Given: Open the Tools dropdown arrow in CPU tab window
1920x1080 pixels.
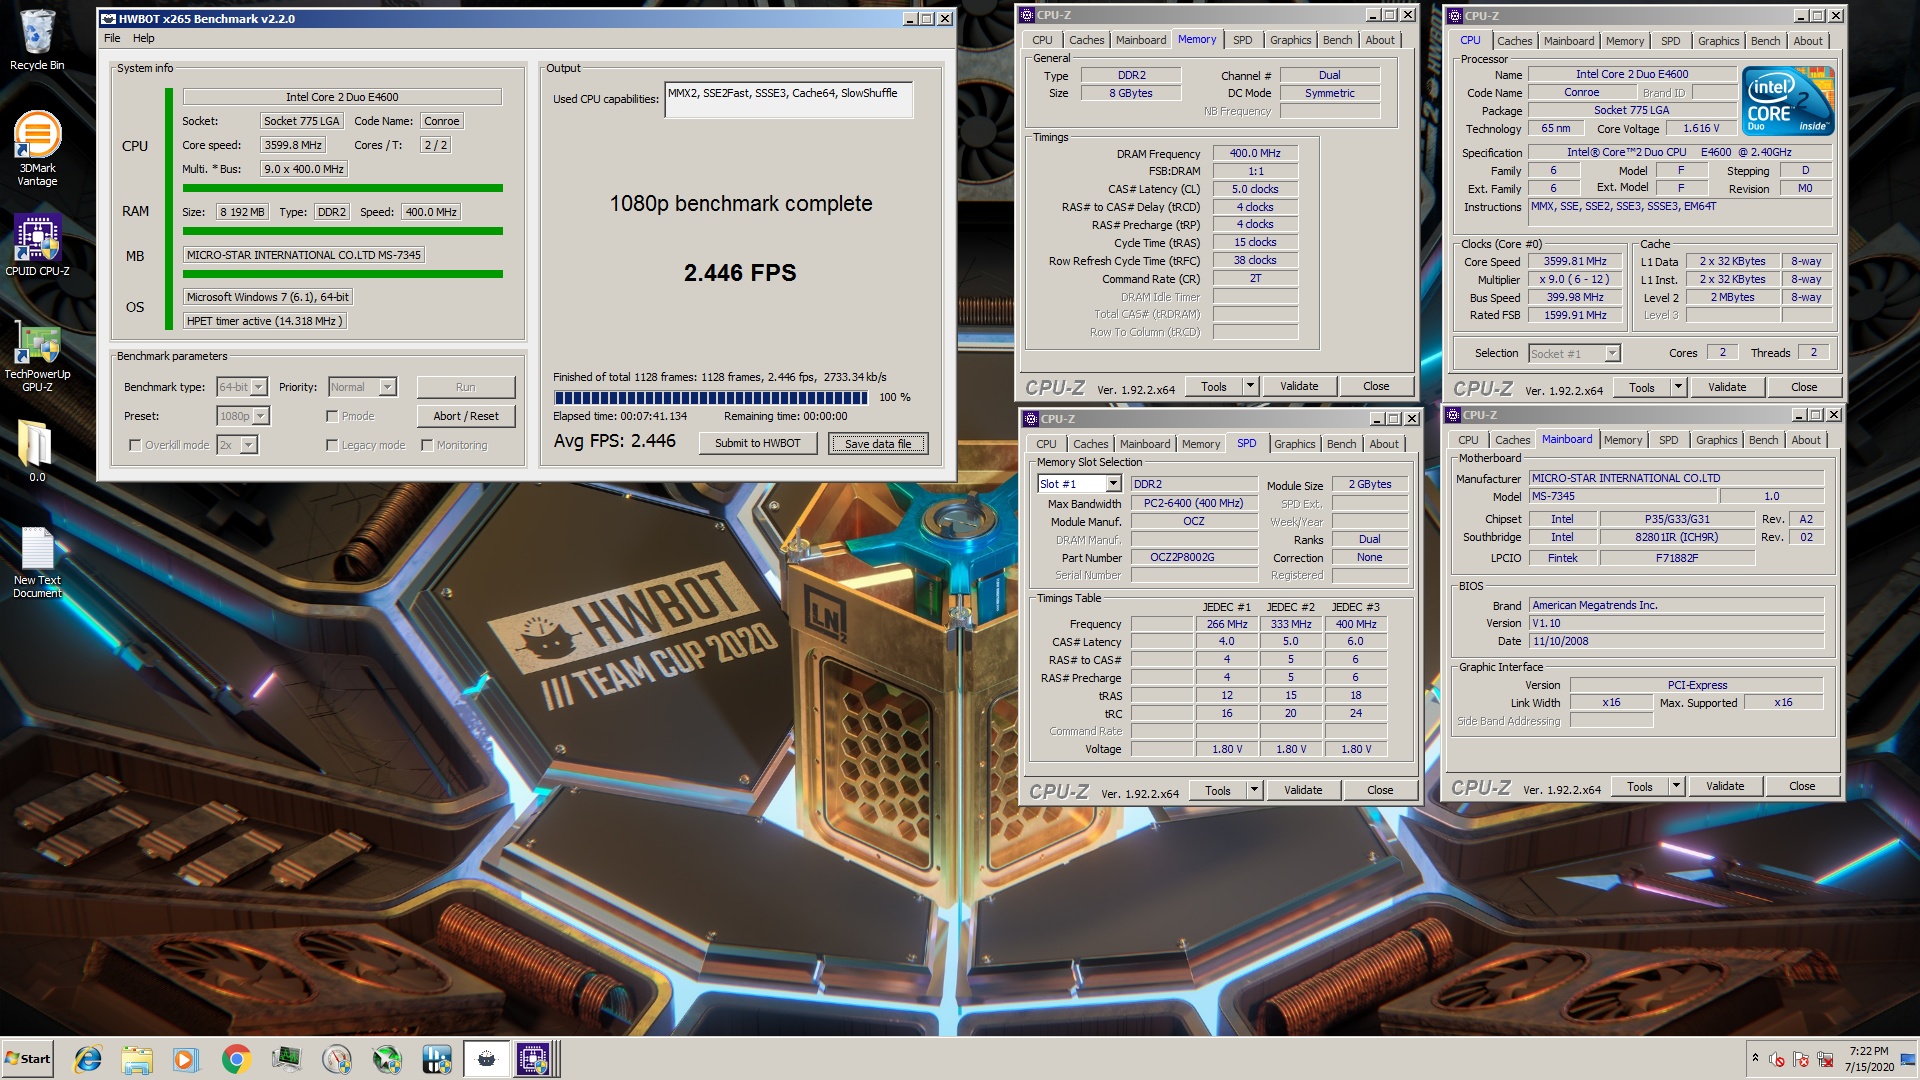Looking at the screenshot, I should [x=1678, y=387].
